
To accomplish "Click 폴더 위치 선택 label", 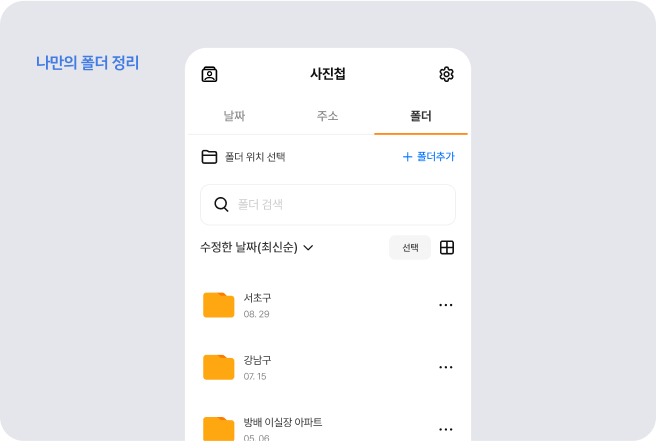I will pos(255,157).
